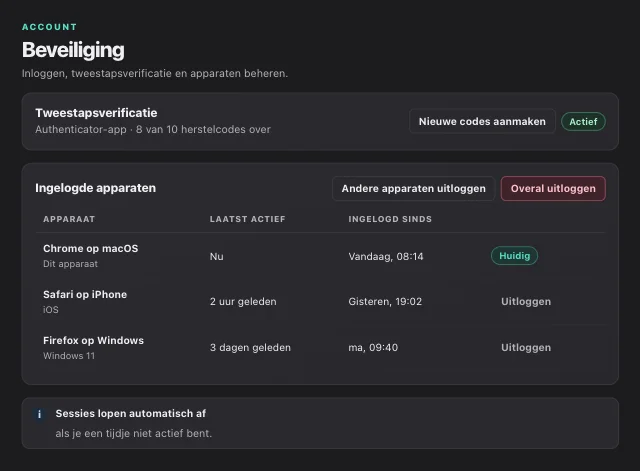Click the 'Windows 11' subtitle
The image size is (640, 471).
pos(69,356)
